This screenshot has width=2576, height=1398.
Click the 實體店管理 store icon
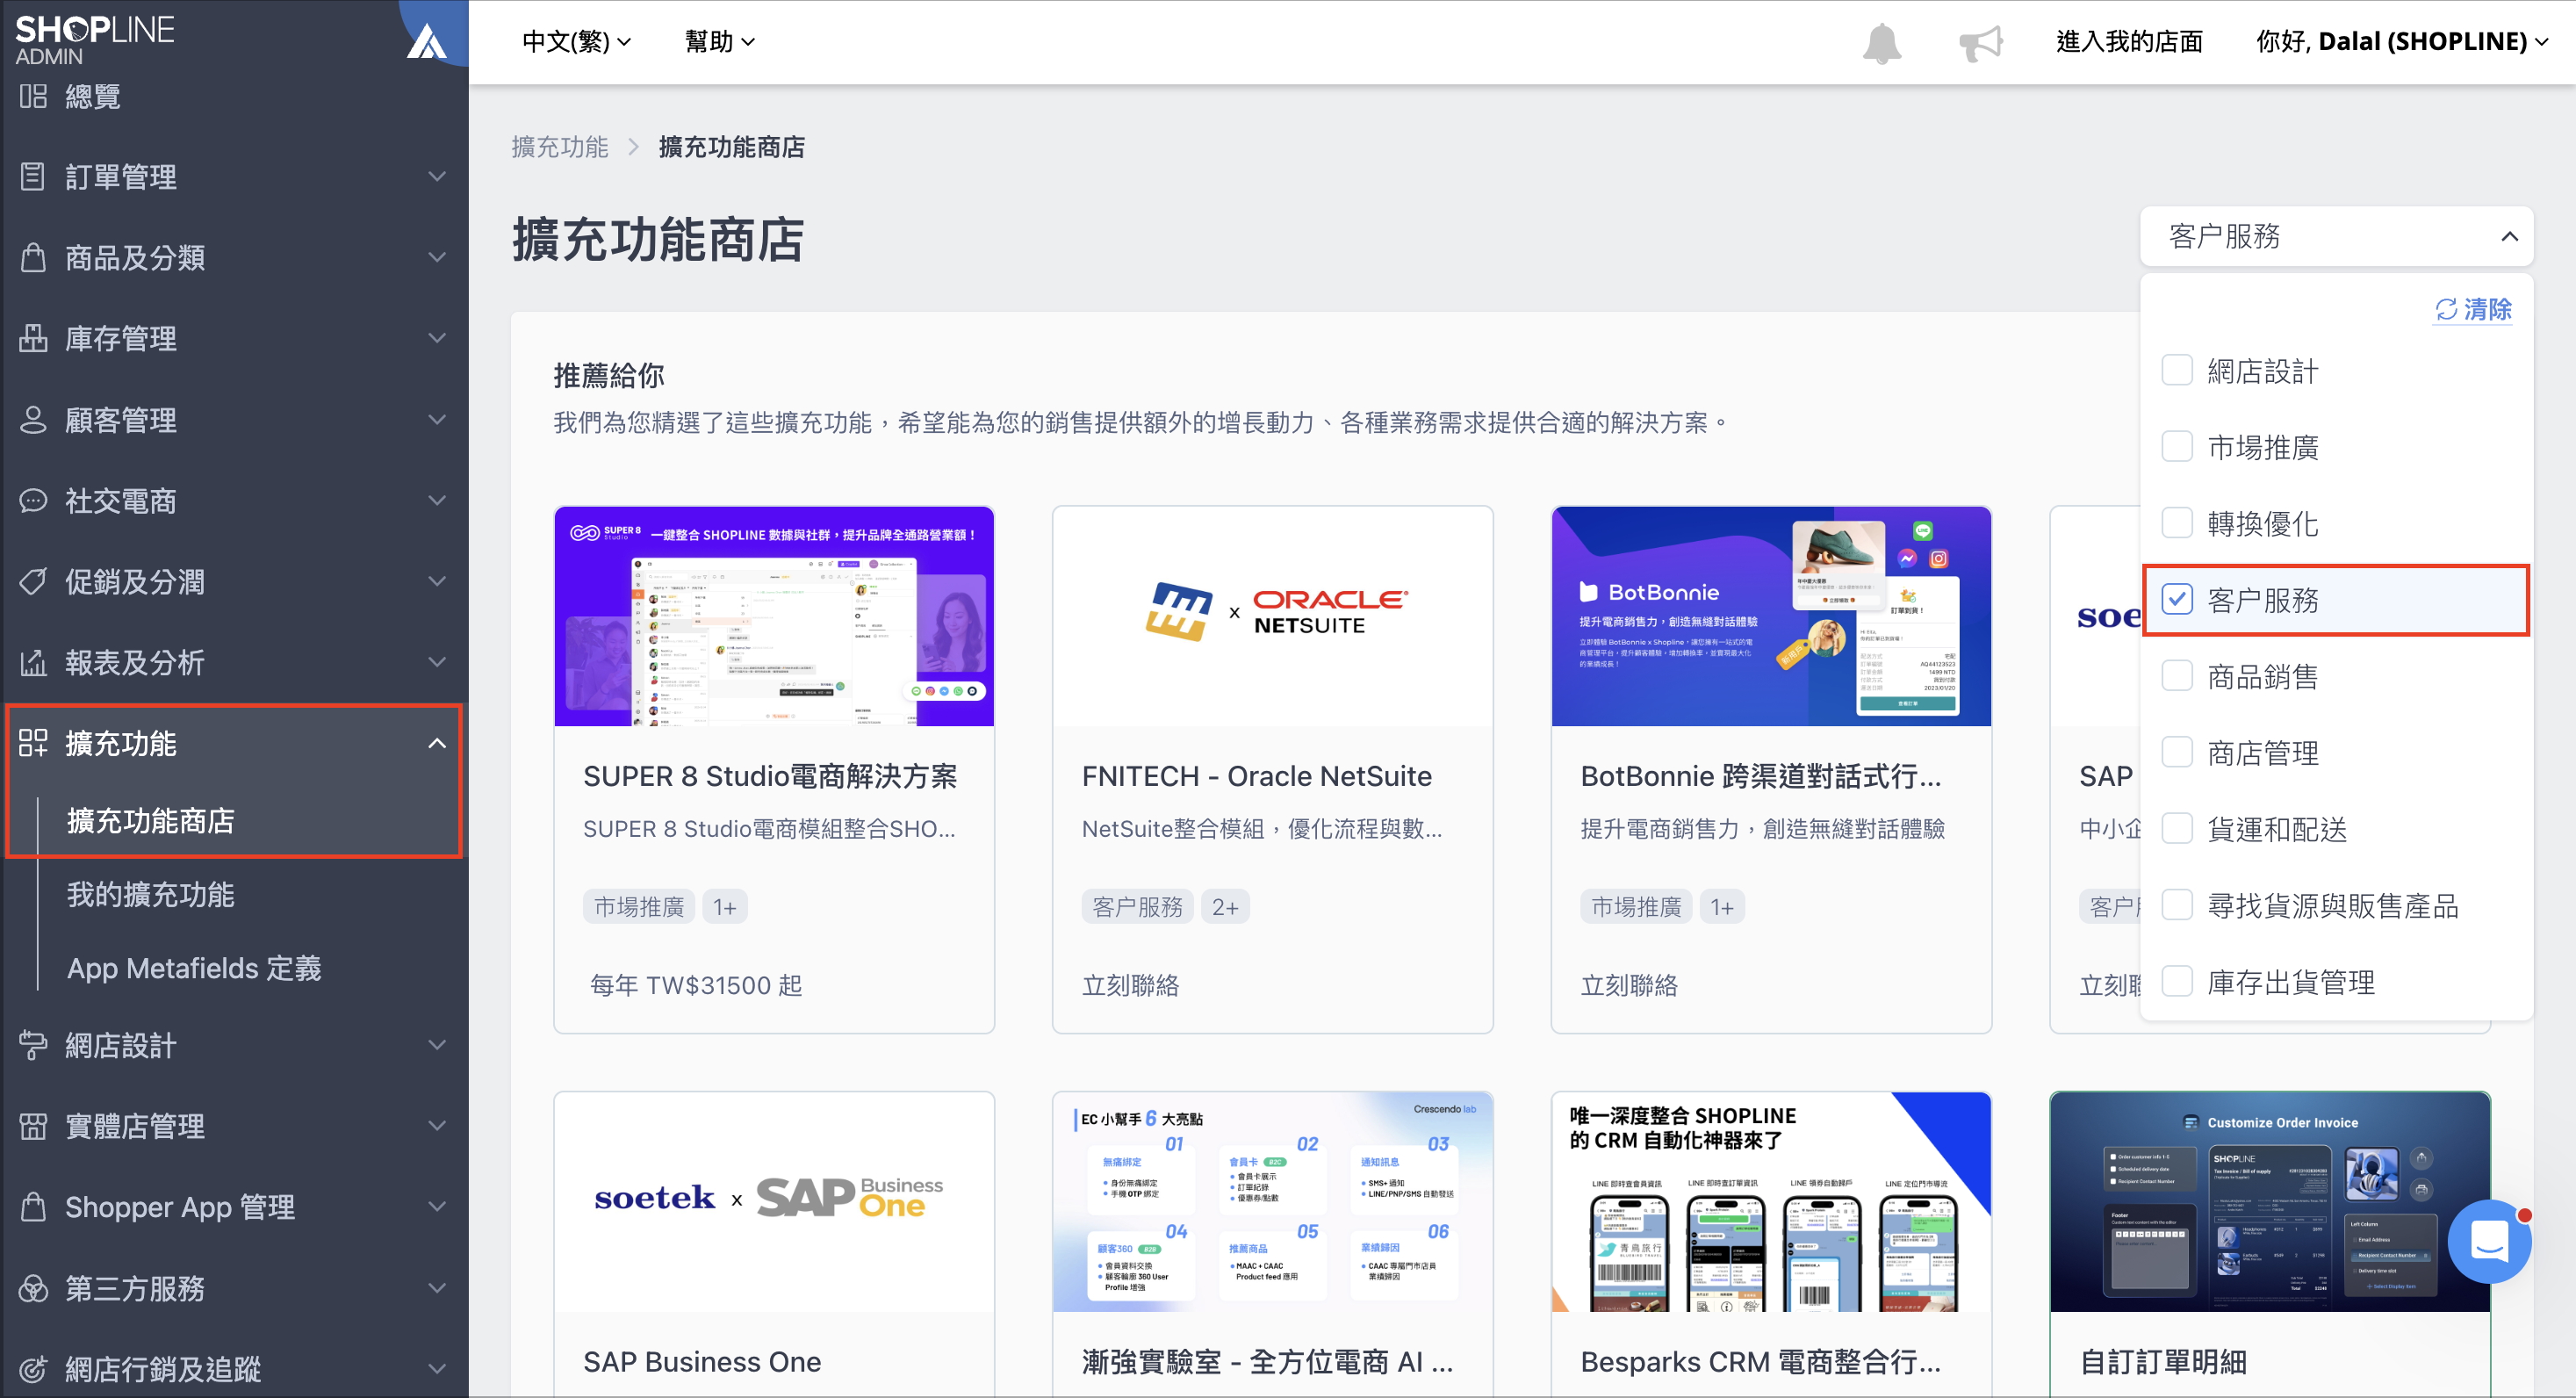point(33,1126)
